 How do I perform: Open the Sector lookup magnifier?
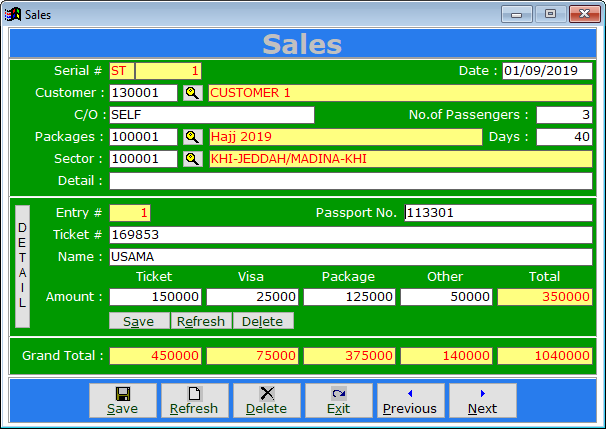[192, 159]
